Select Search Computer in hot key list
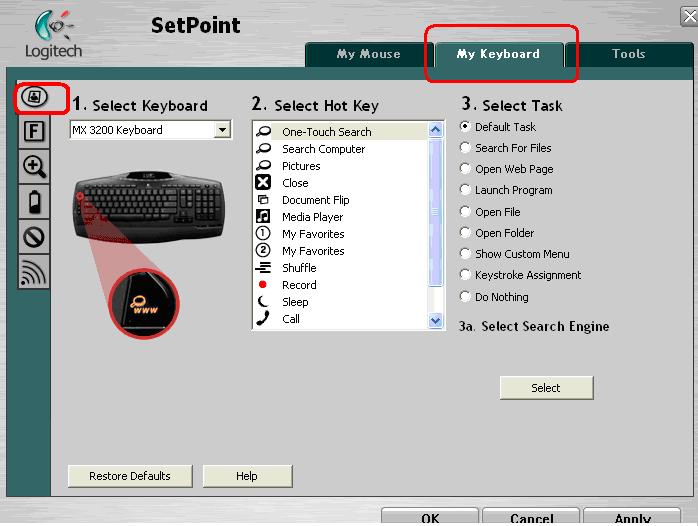This screenshot has width=698, height=526. coord(341,149)
